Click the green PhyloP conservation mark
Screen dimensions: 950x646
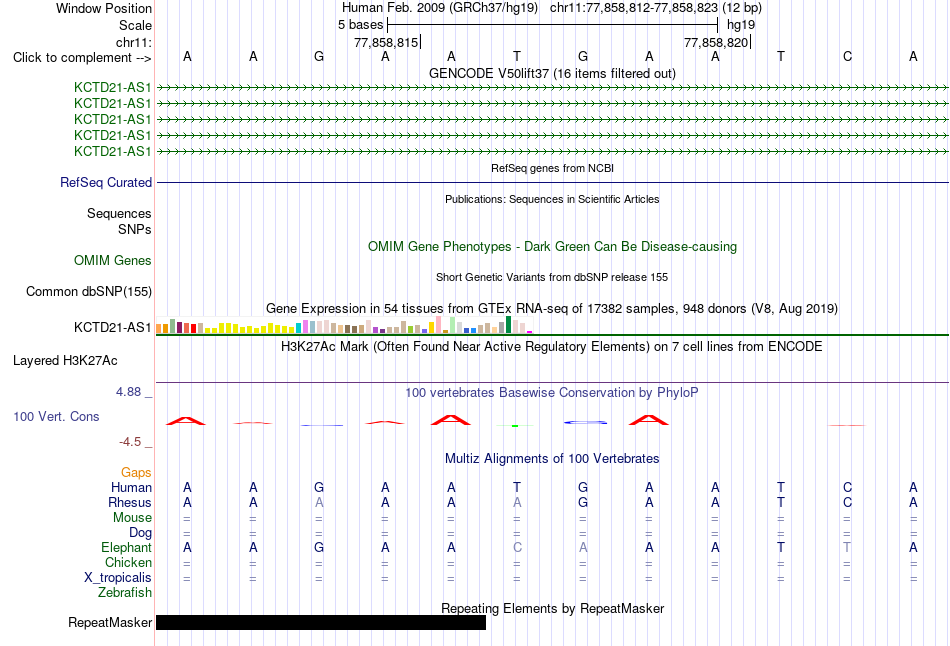(515, 425)
